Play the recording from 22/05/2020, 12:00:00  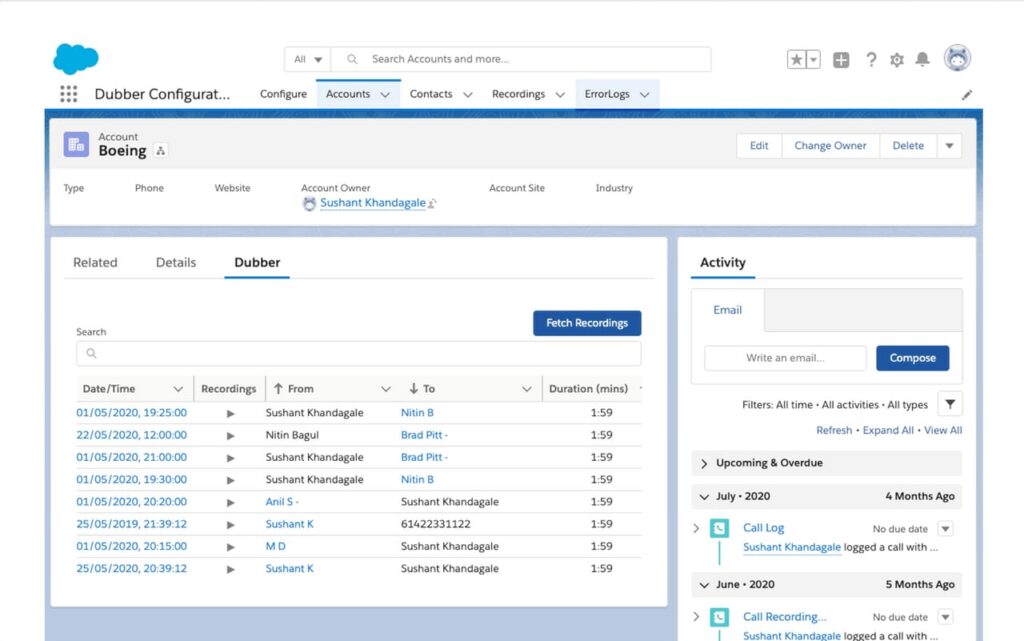[231, 435]
